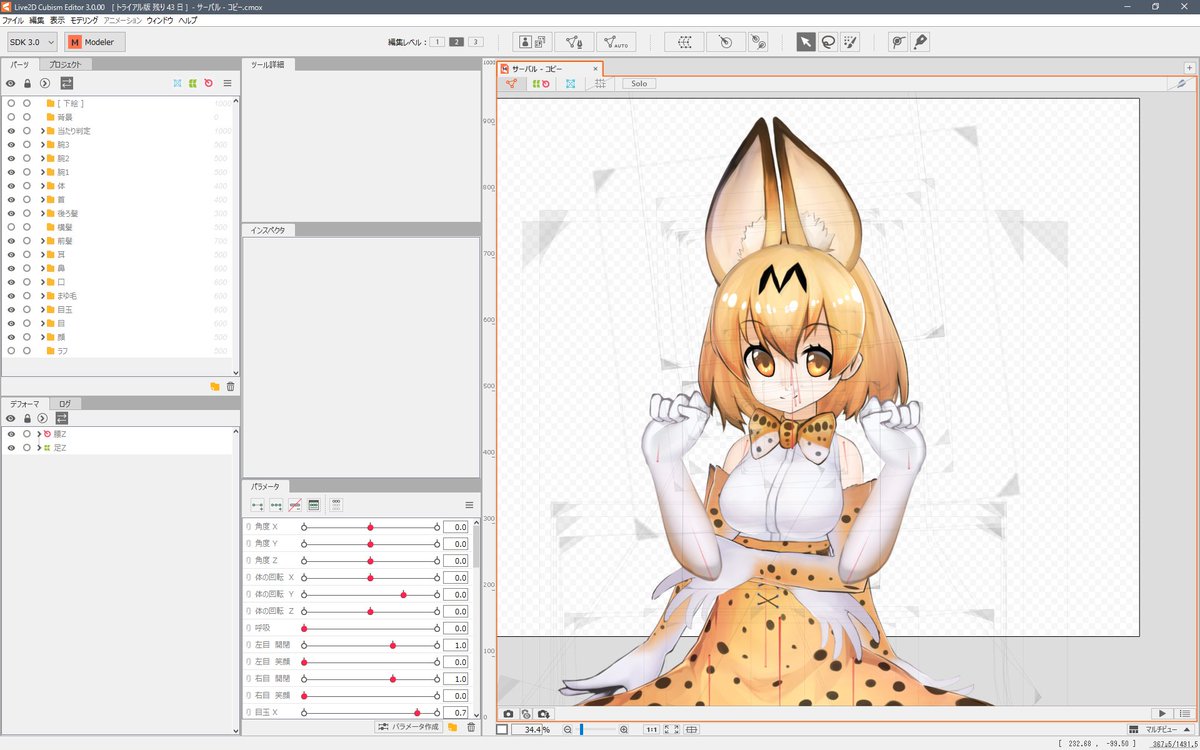Expand the 目玉 folder

pyautogui.click(x=42, y=310)
